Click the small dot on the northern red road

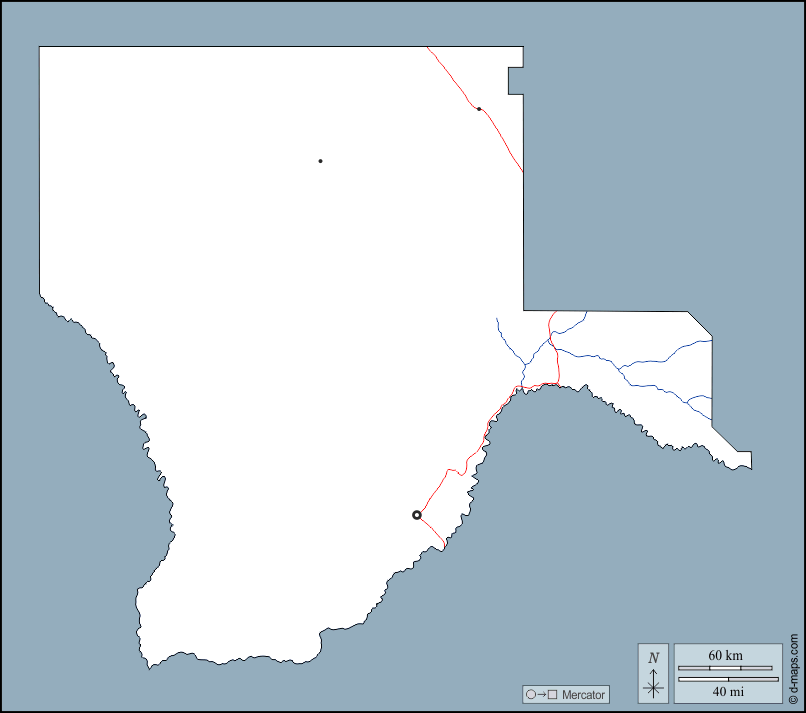tap(479, 109)
